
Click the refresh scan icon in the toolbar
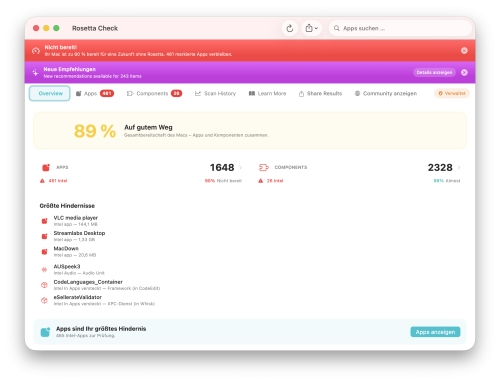pyautogui.click(x=290, y=28)
